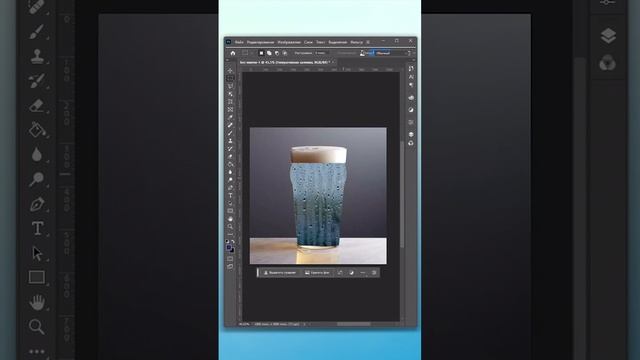Enable Add to selection mode
The image size is (640, 360).
[x=269, y=53]
